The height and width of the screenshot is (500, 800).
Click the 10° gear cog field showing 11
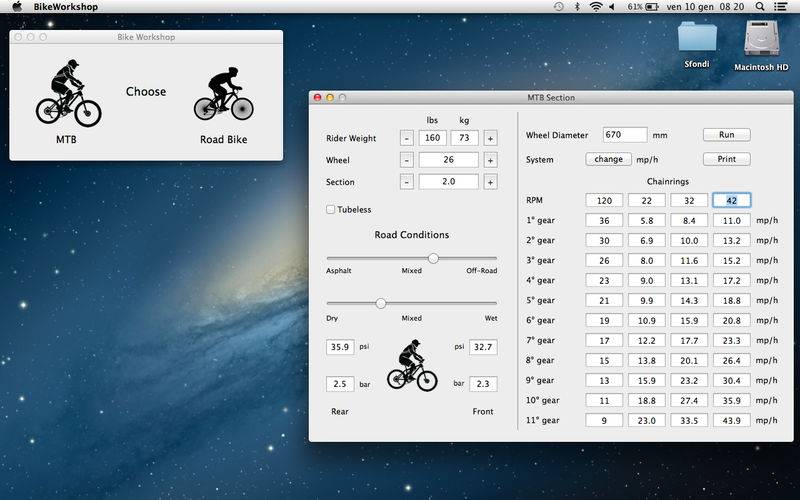604,401
